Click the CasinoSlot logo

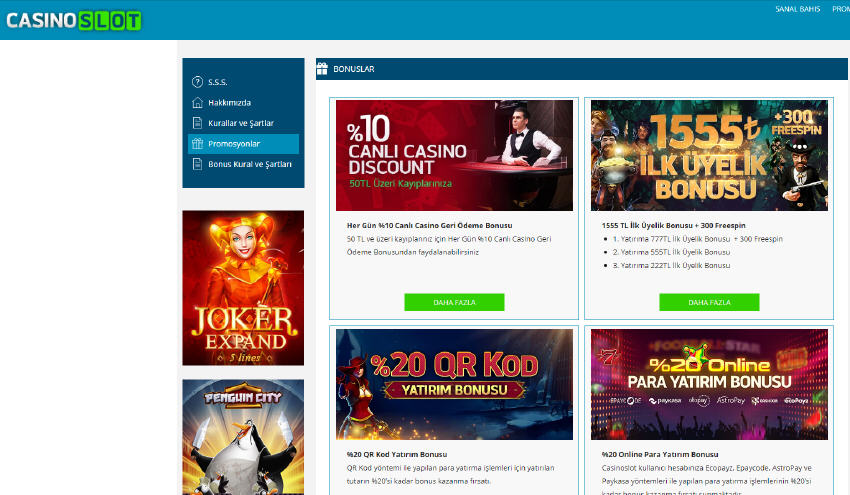[x=74, y=20]
